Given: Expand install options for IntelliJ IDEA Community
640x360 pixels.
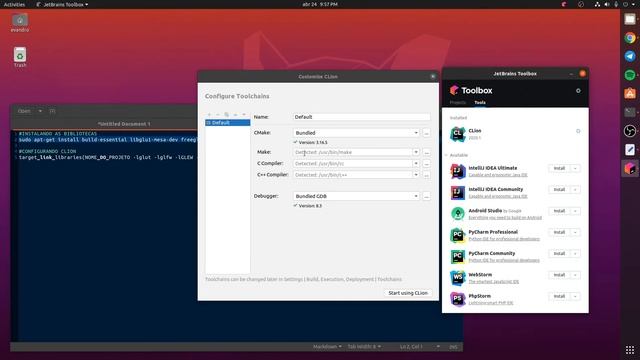Looking at the screenshot, I should [575, 189].
